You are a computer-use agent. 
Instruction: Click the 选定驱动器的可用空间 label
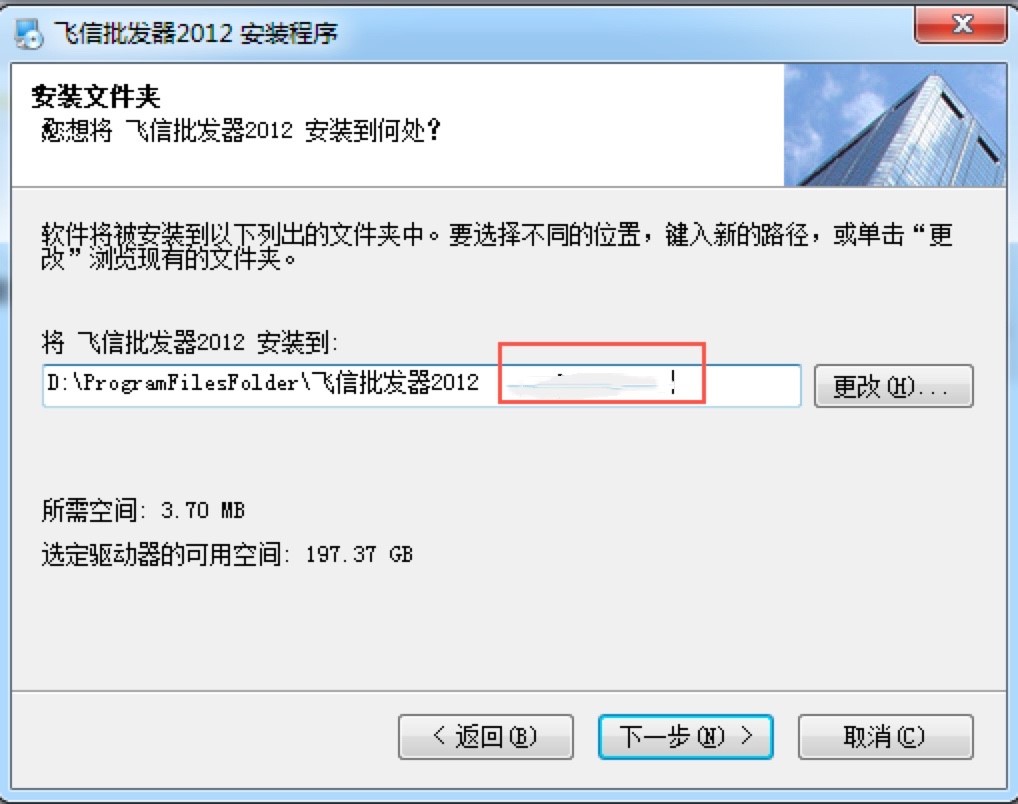161,555
